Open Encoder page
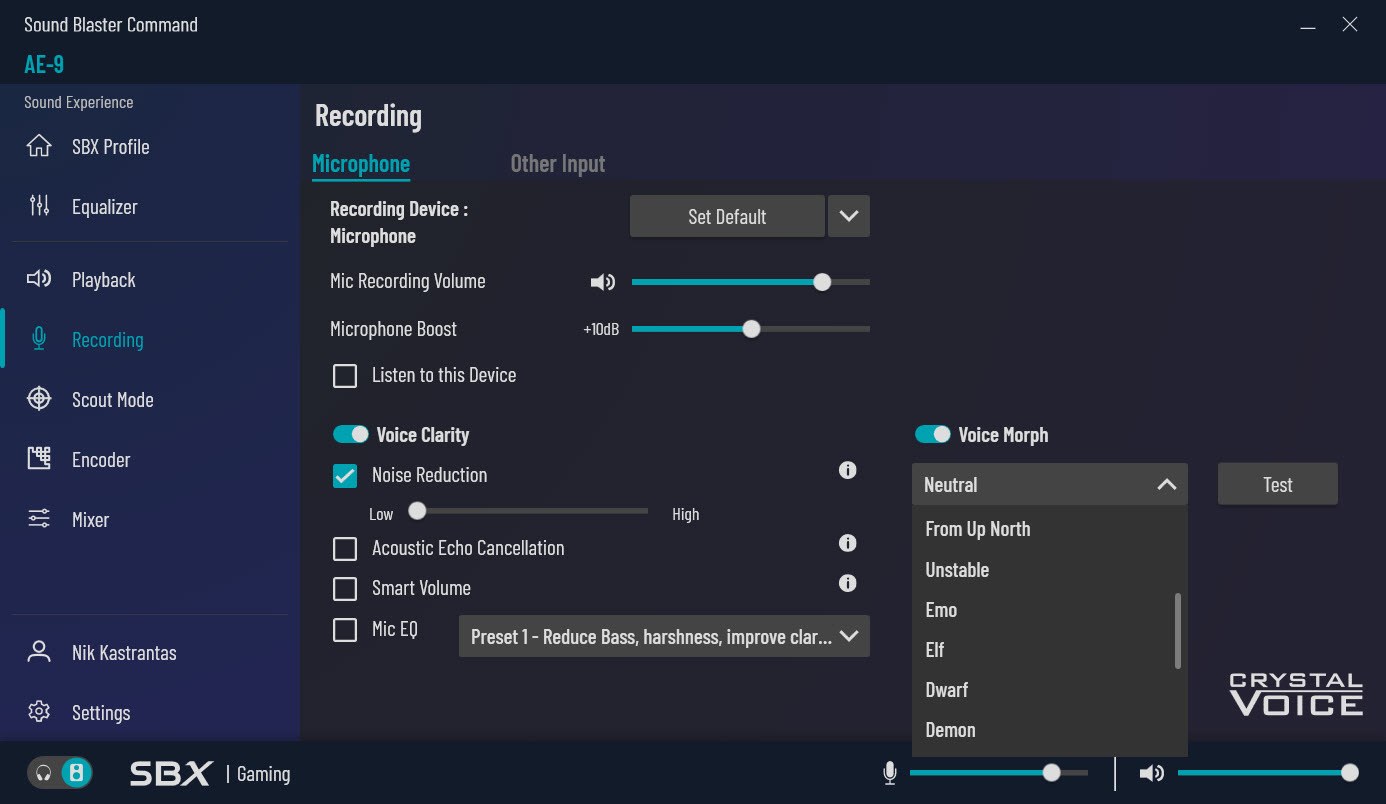This screenshot has height=804, width=1386. point(101,459)
